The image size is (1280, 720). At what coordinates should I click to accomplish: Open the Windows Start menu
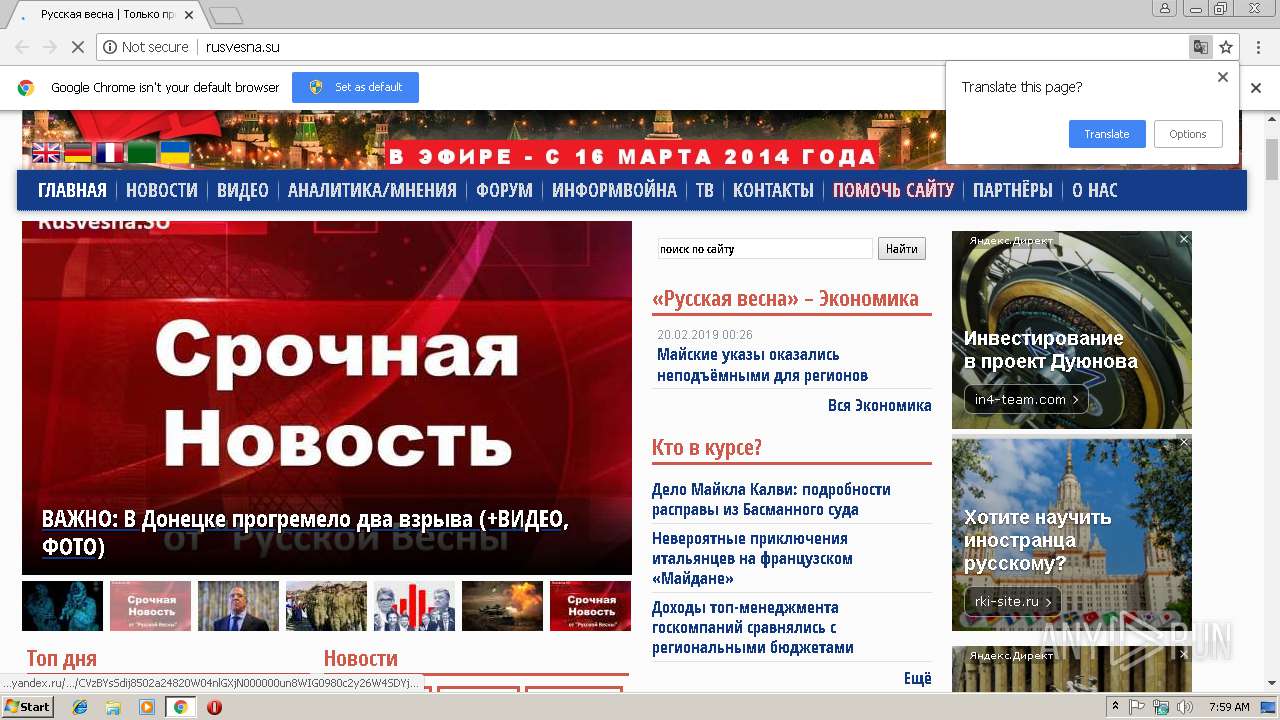[27, 707]
